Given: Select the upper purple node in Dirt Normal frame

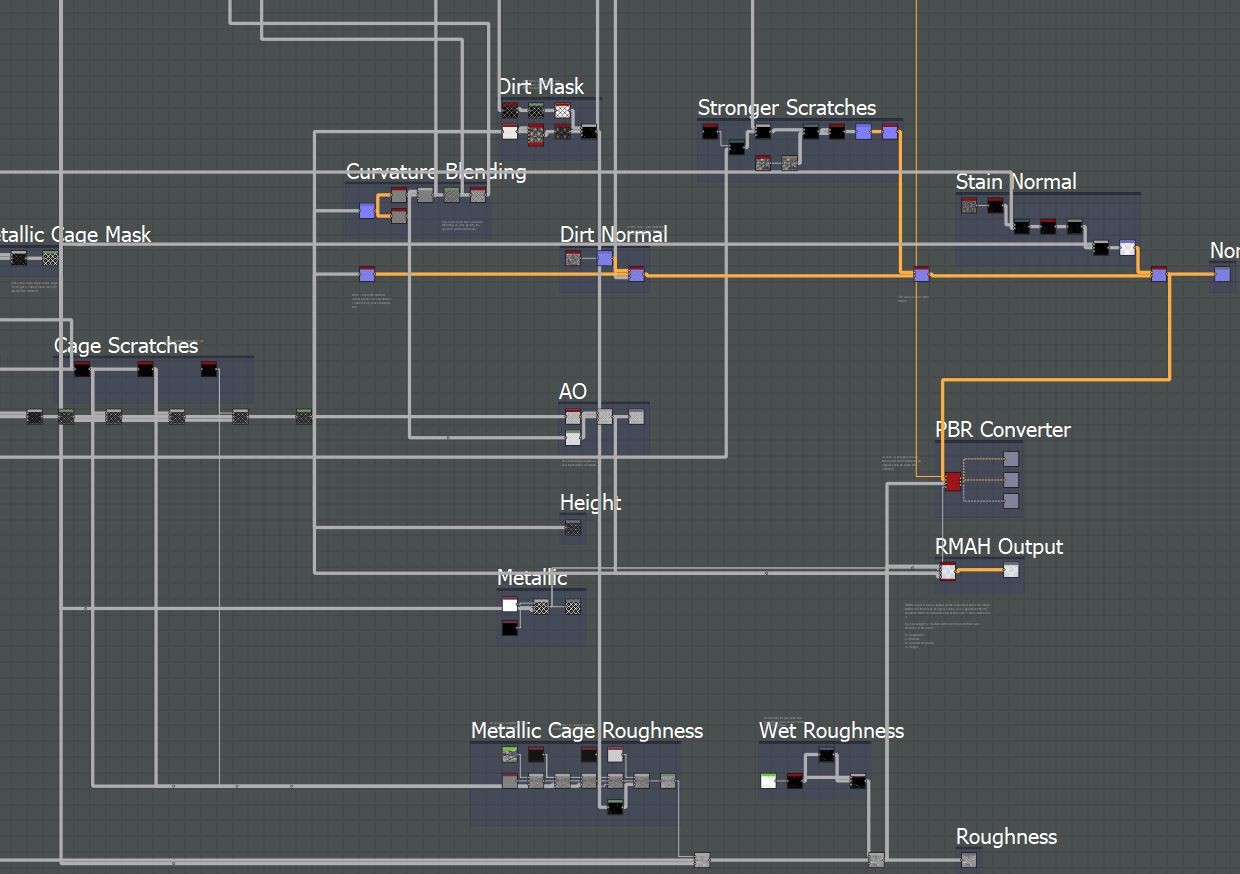Looking at the screenshot, I should click(x=605, y=258).
